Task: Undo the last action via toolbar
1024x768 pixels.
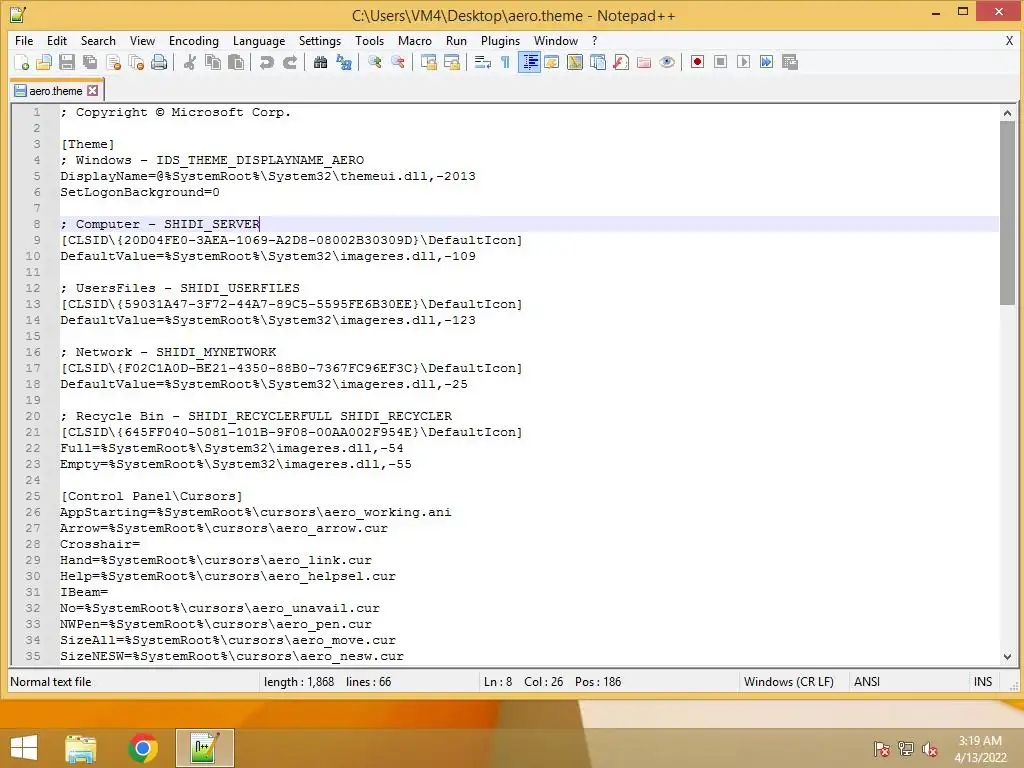Action: 266,62
